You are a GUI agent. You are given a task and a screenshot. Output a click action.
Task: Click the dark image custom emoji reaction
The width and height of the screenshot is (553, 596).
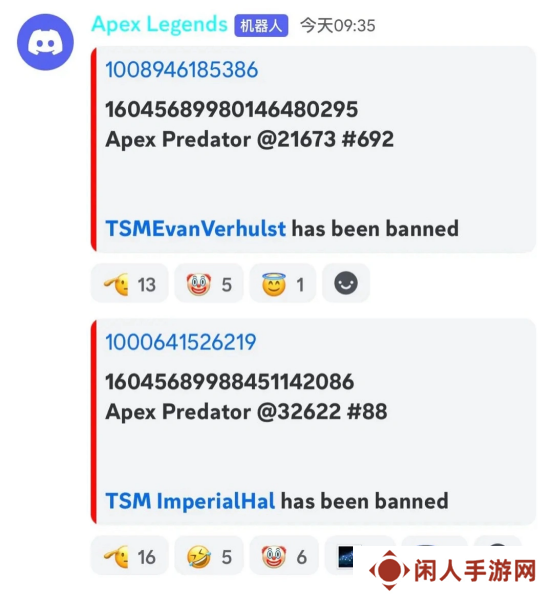pyautogui.click(x=345, y=557)
